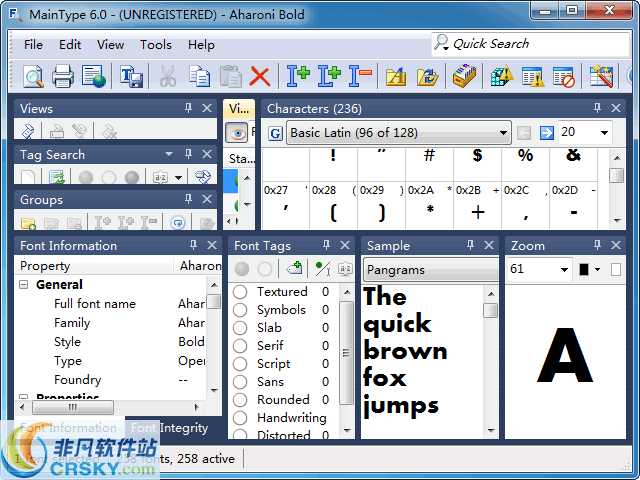
Task: Select the Textured tag radio button
Action: click(240, 292)
